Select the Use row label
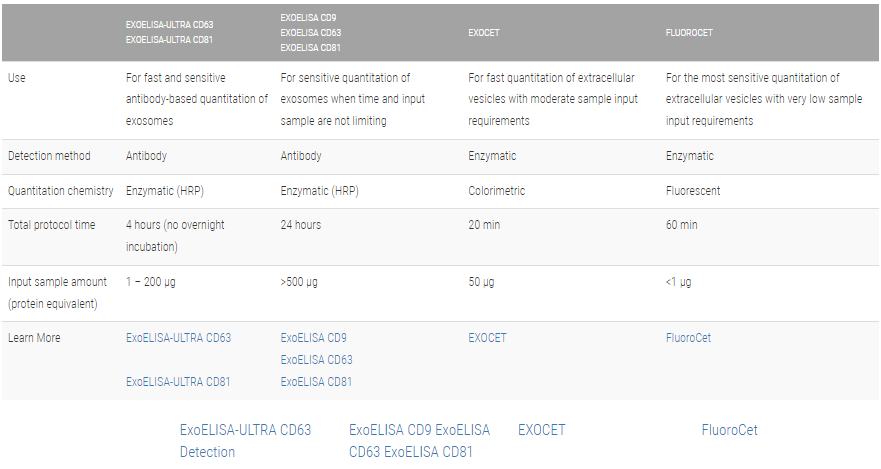The width and height of the screenshot is (881, 469). tap(16, 78)
